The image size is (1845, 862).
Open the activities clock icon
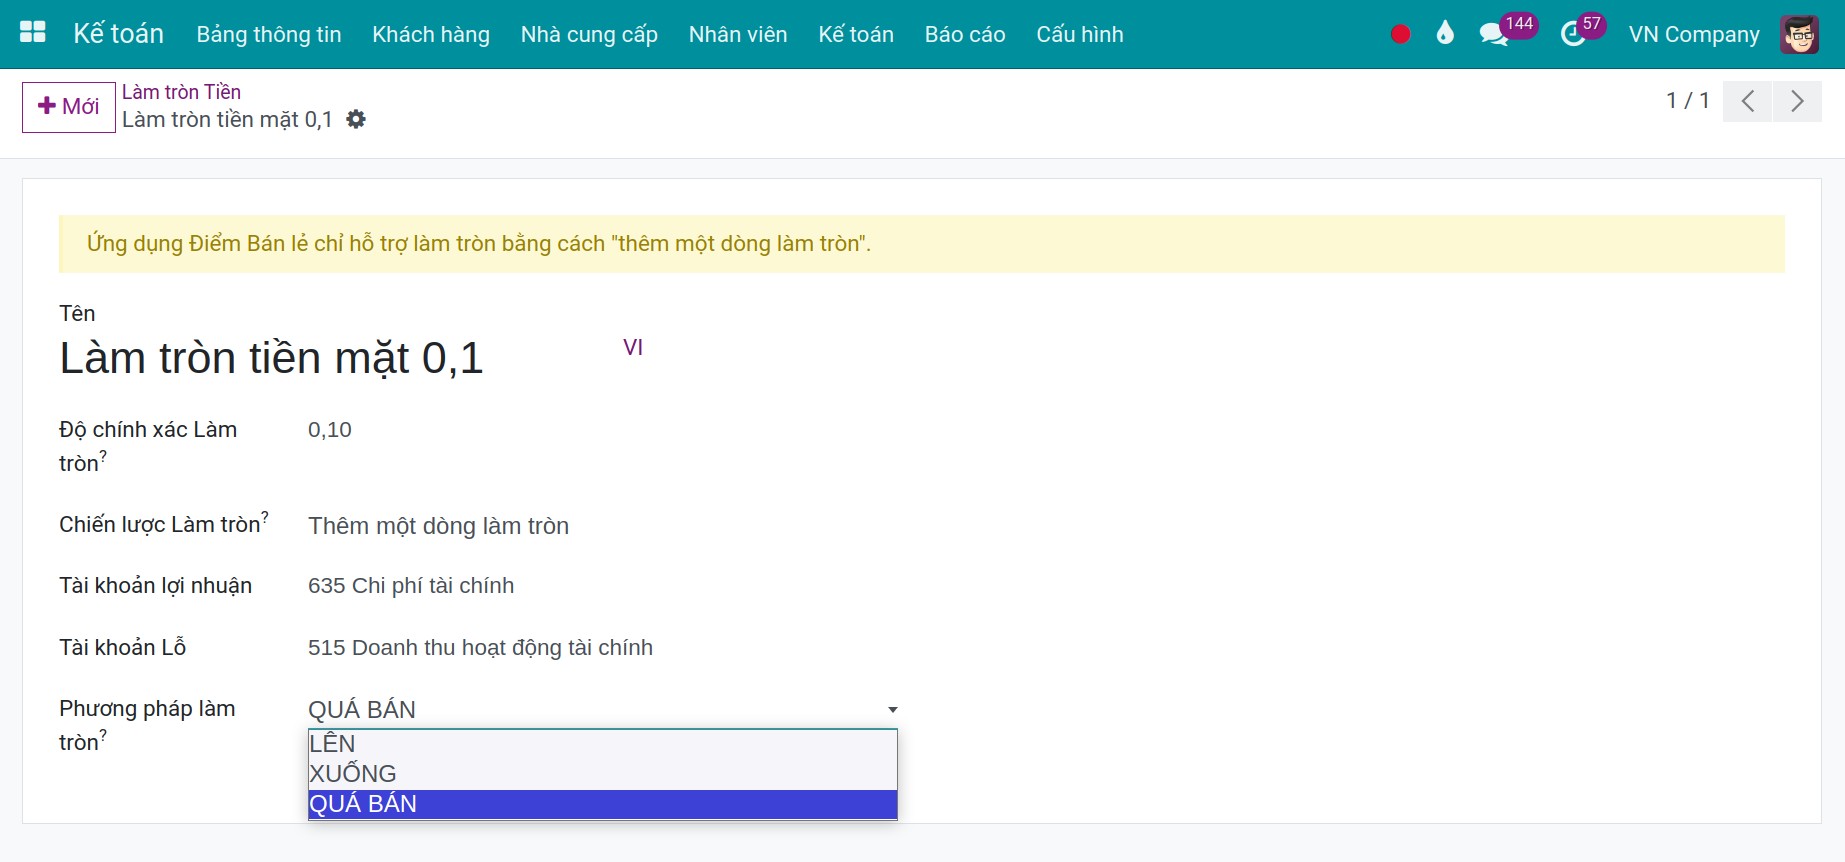click(1573, 35)
